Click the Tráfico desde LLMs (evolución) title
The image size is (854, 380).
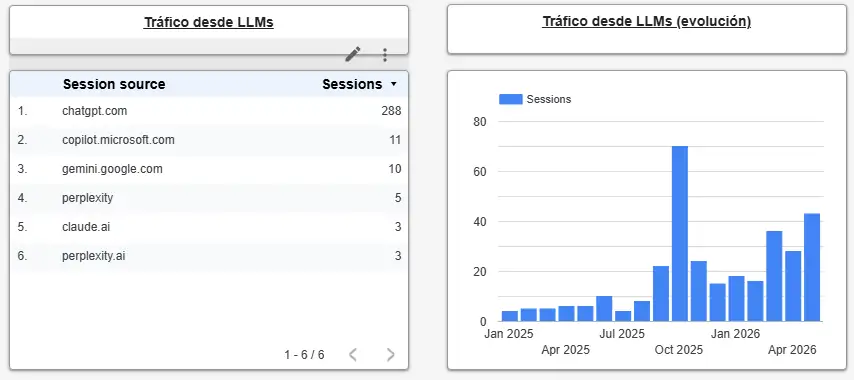tap(646, 21)
